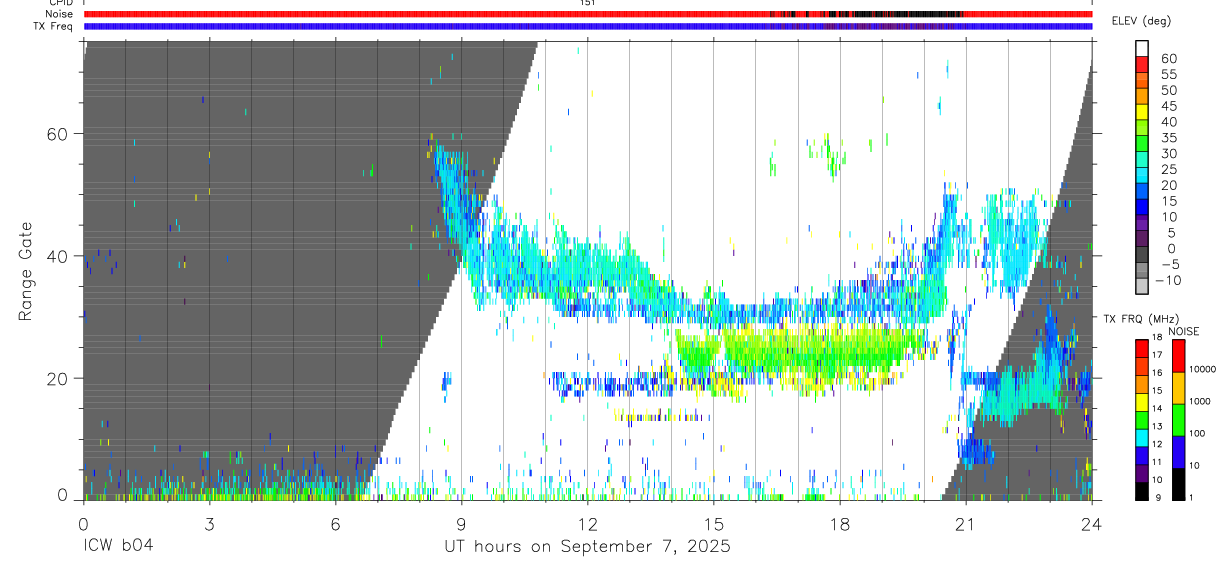Click the red Noise strip above the plot
The width and height of the screenshot is (1228, 567).
588,14
